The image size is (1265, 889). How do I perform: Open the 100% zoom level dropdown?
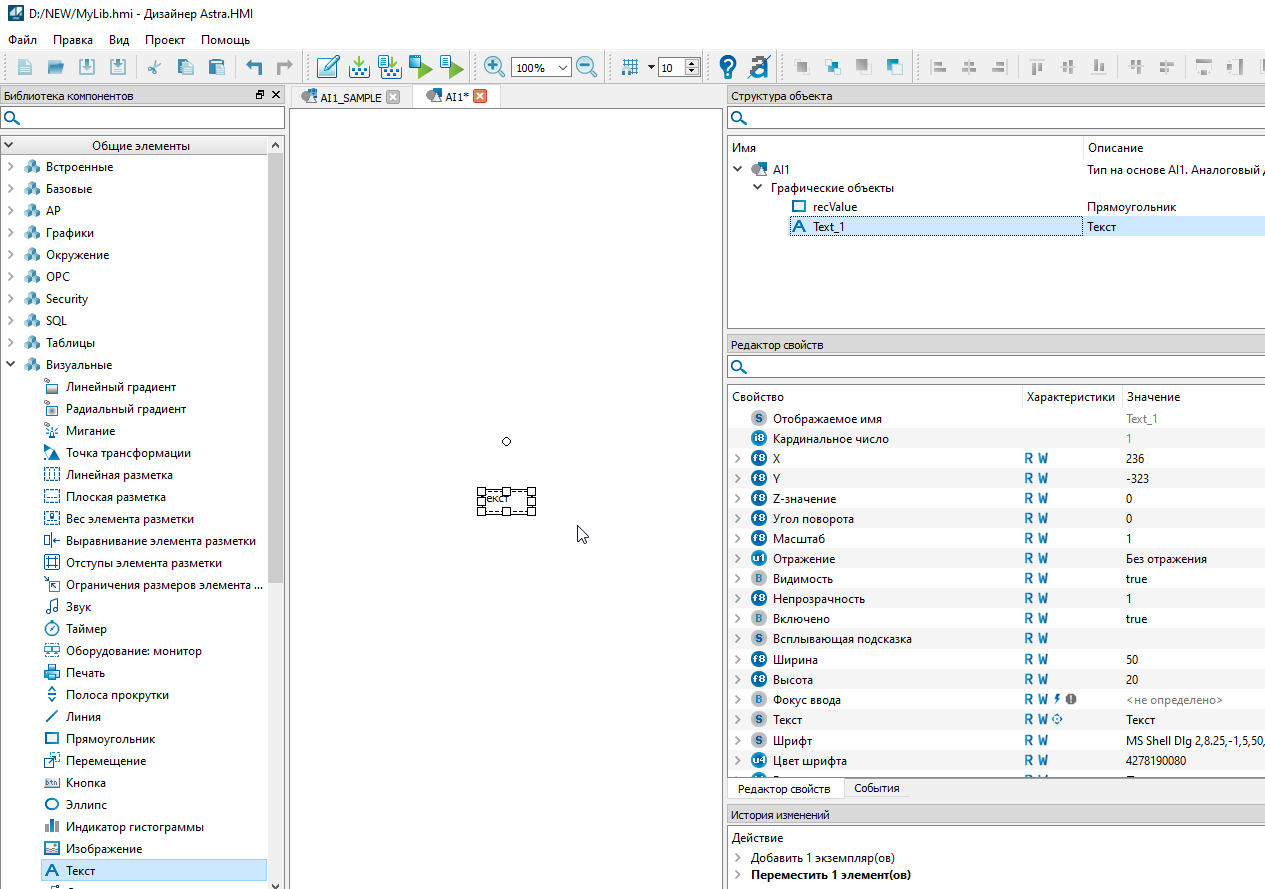pyautogui.click(x=562, y=68)
